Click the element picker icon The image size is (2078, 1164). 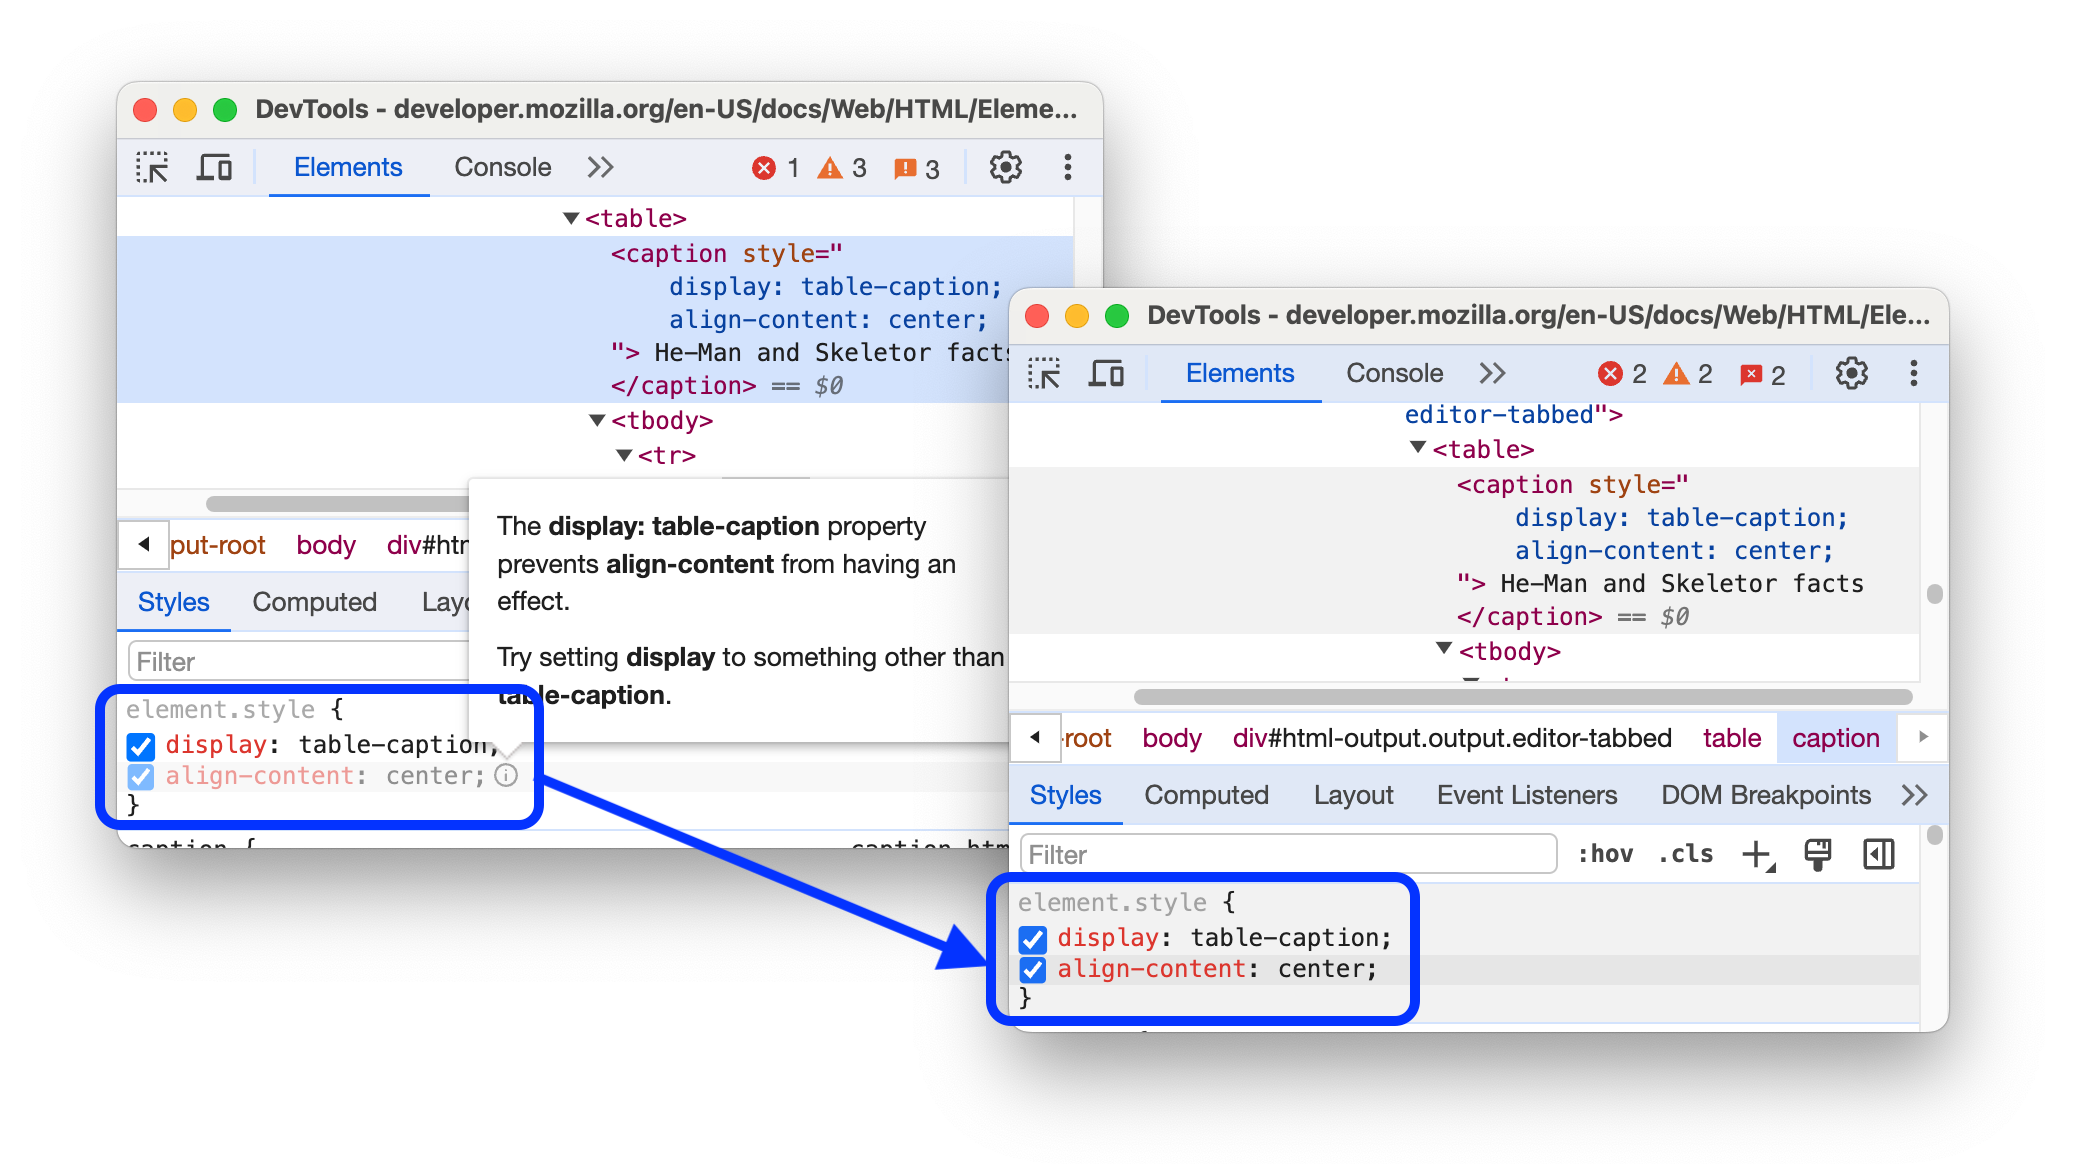153,168
